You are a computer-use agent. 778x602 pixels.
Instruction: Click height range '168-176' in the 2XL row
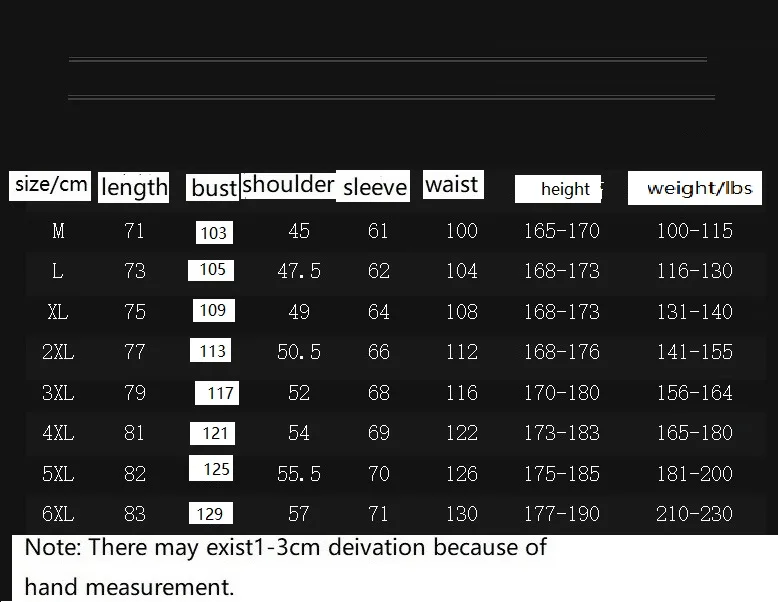(562, 352)
